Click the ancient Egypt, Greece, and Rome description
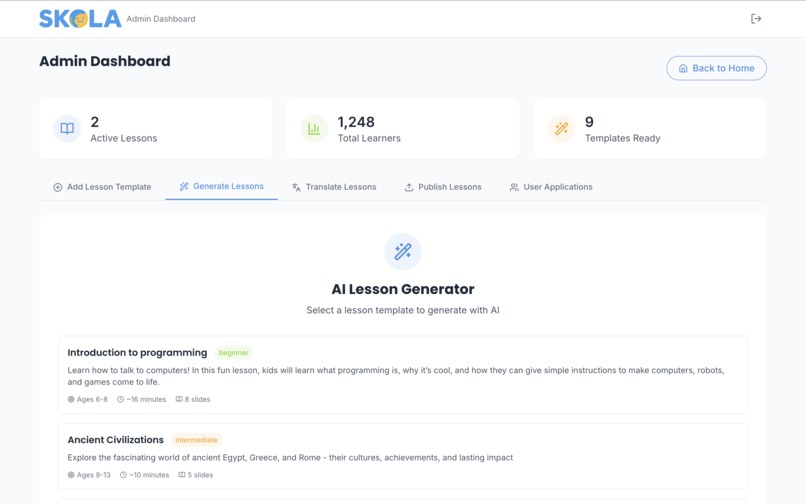 [290, 457]
